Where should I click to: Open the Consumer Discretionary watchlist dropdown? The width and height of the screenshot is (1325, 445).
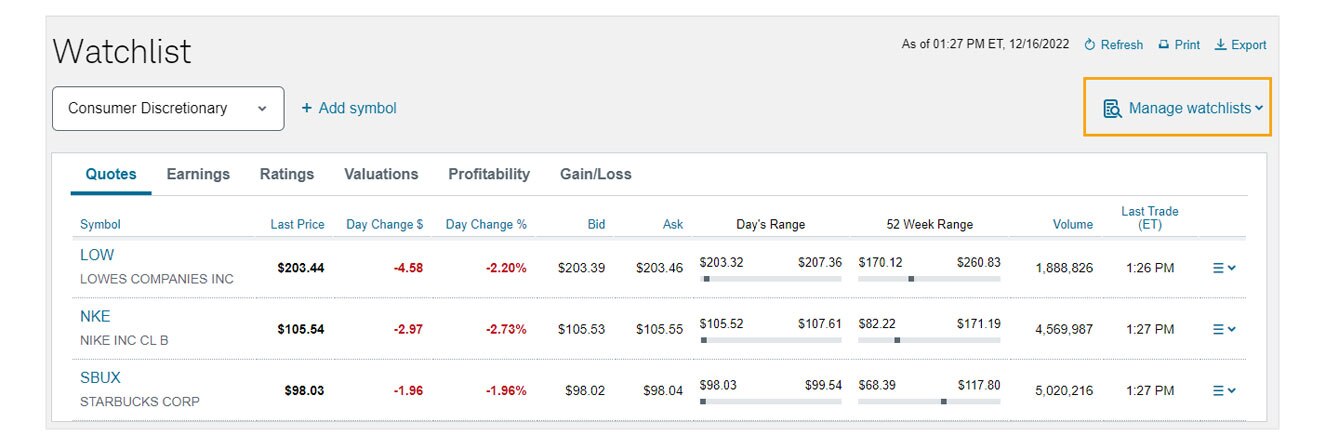168,108
